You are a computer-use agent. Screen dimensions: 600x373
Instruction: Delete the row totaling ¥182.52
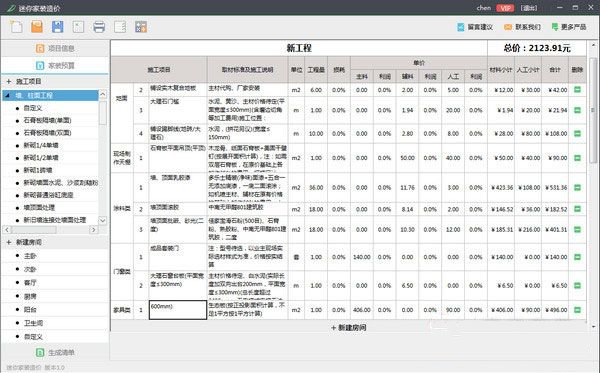click(577, 209)
